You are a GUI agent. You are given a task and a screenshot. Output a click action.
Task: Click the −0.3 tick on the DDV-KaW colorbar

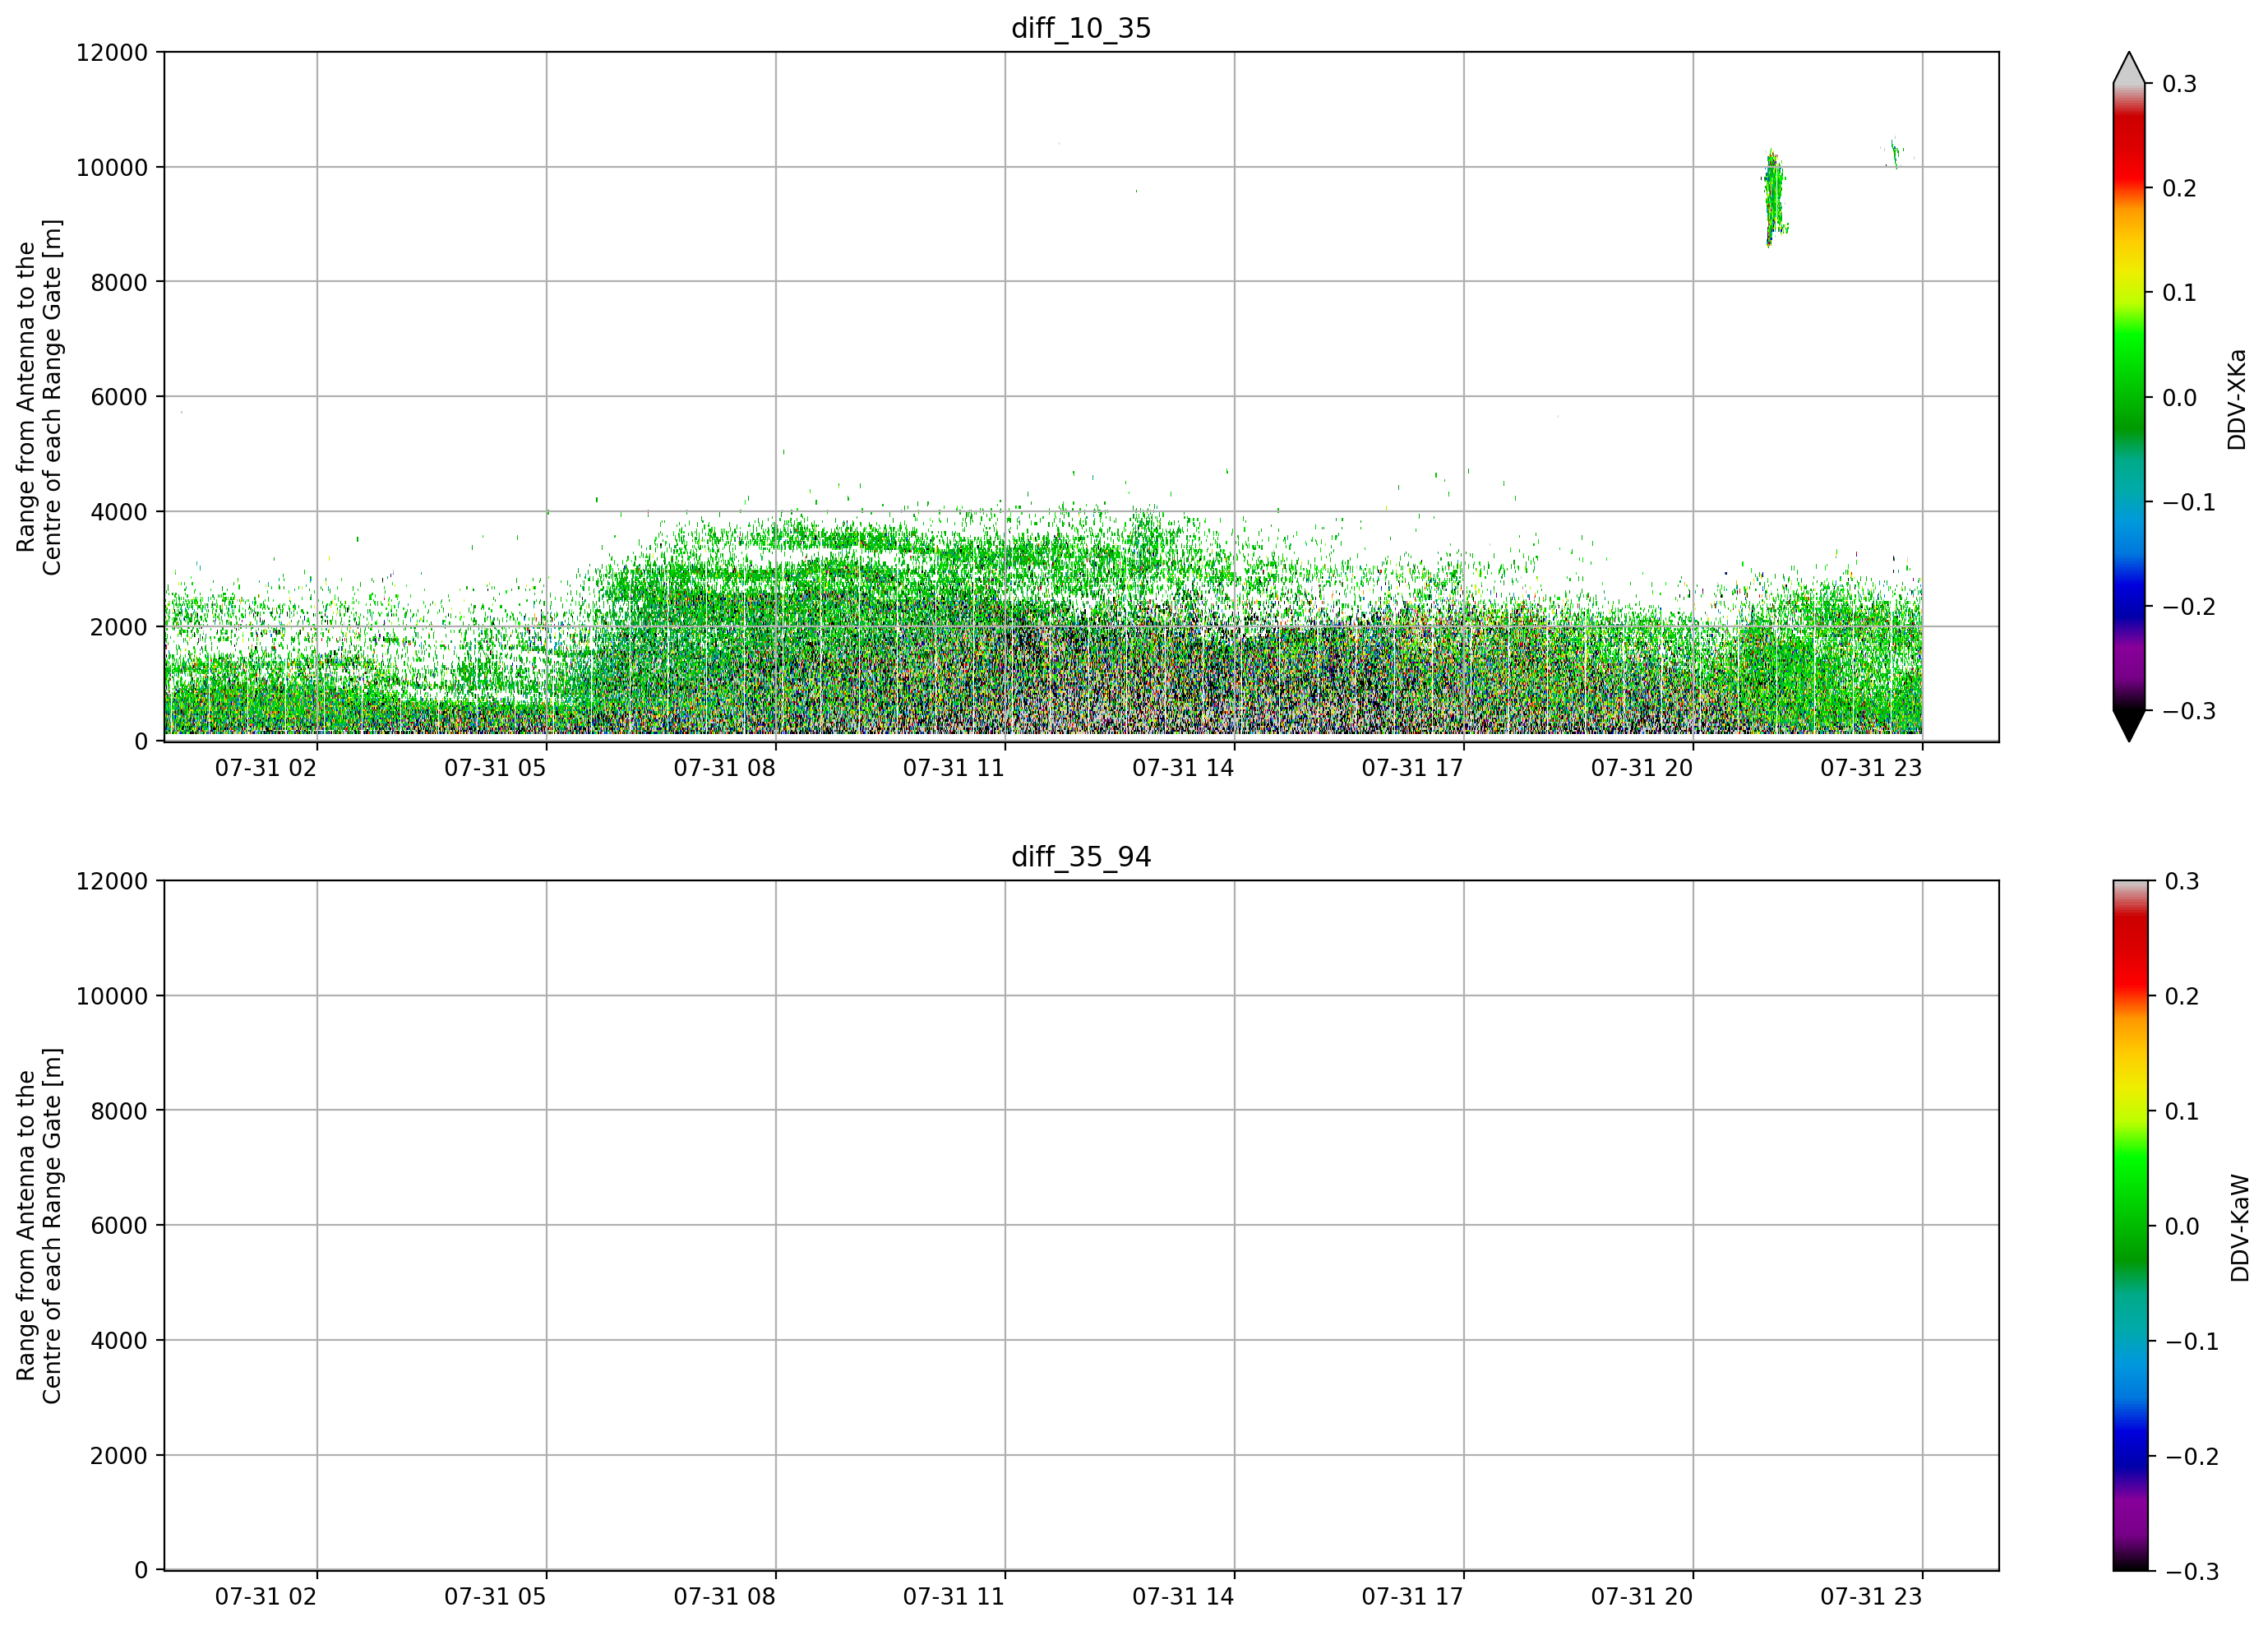(2191, 1571)
